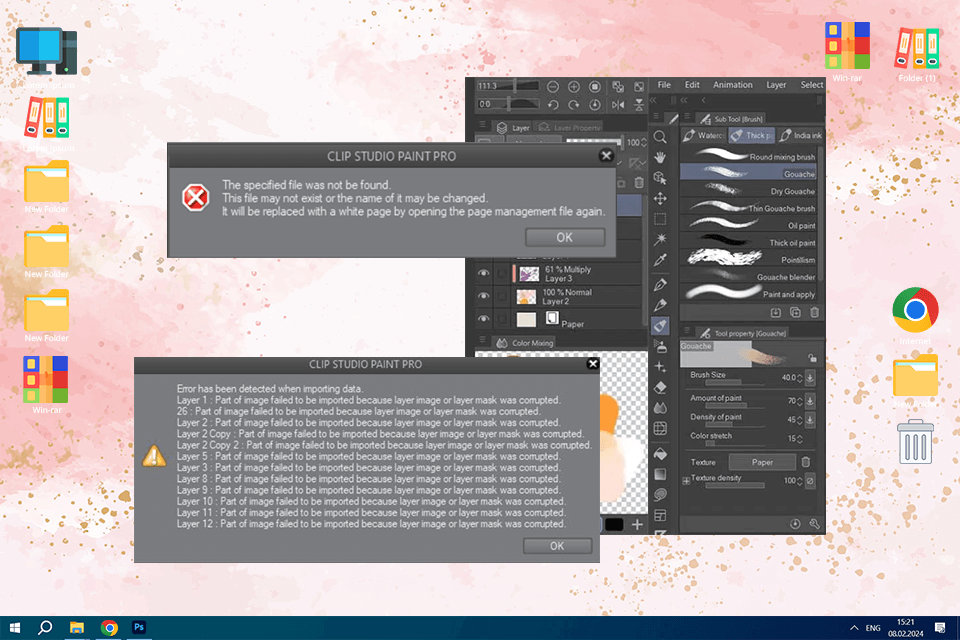Reset canvas rotation
960x640 pixels.
coord(594,105)
